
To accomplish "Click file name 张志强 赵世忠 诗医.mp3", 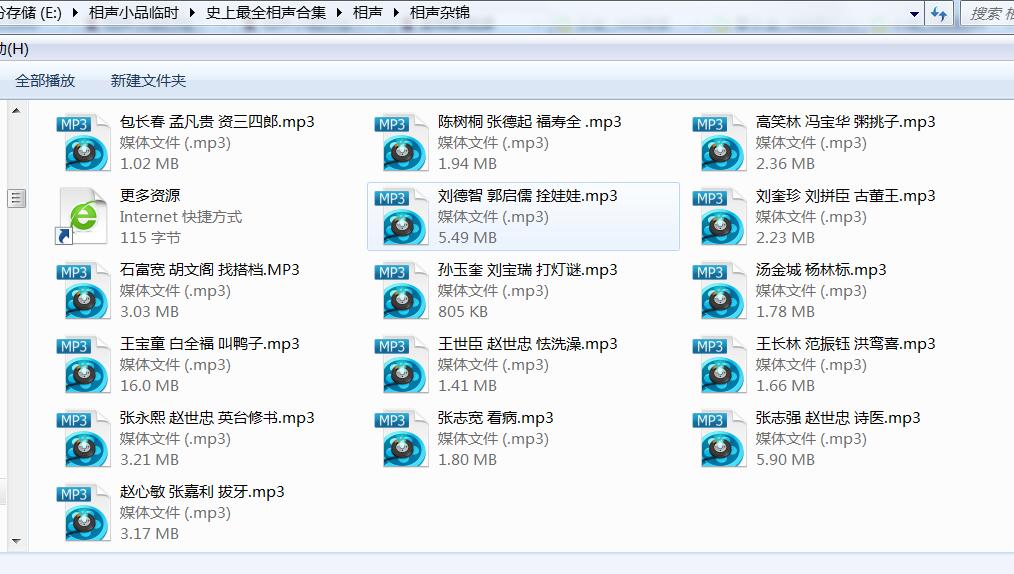I will click(x=837, y=418).
